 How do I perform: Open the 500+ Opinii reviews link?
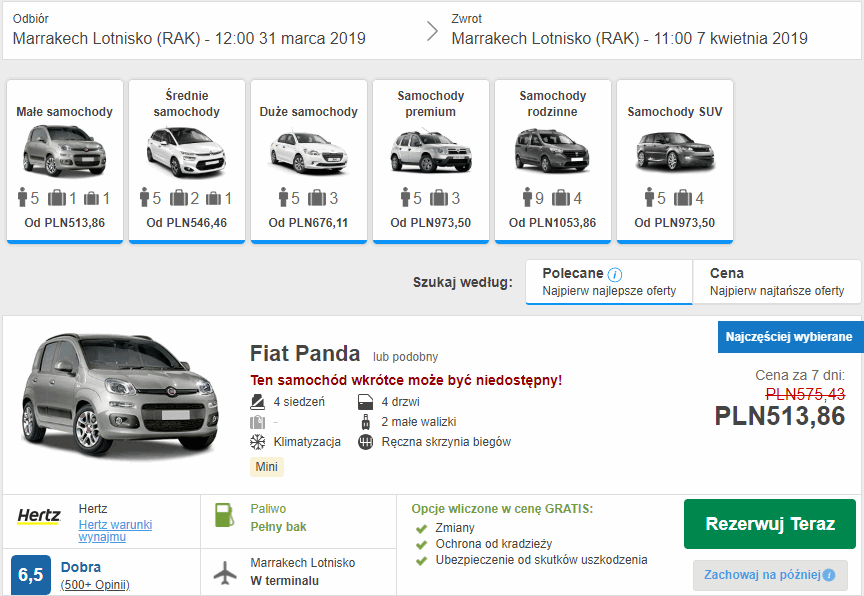coord(95,584)
